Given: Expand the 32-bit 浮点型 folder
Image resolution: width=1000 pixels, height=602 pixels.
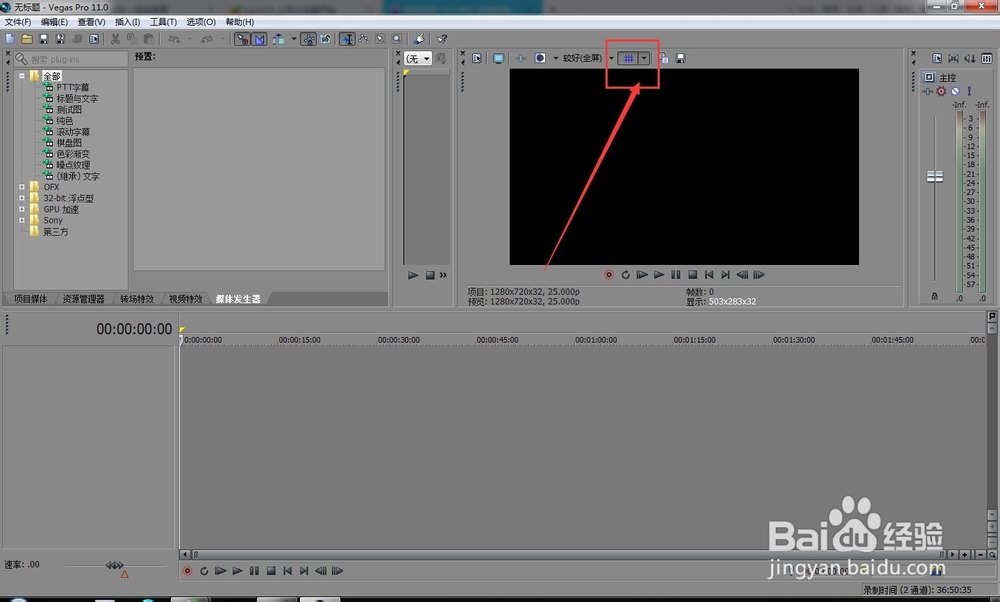Looking at the screenshot, I should 22,198.
